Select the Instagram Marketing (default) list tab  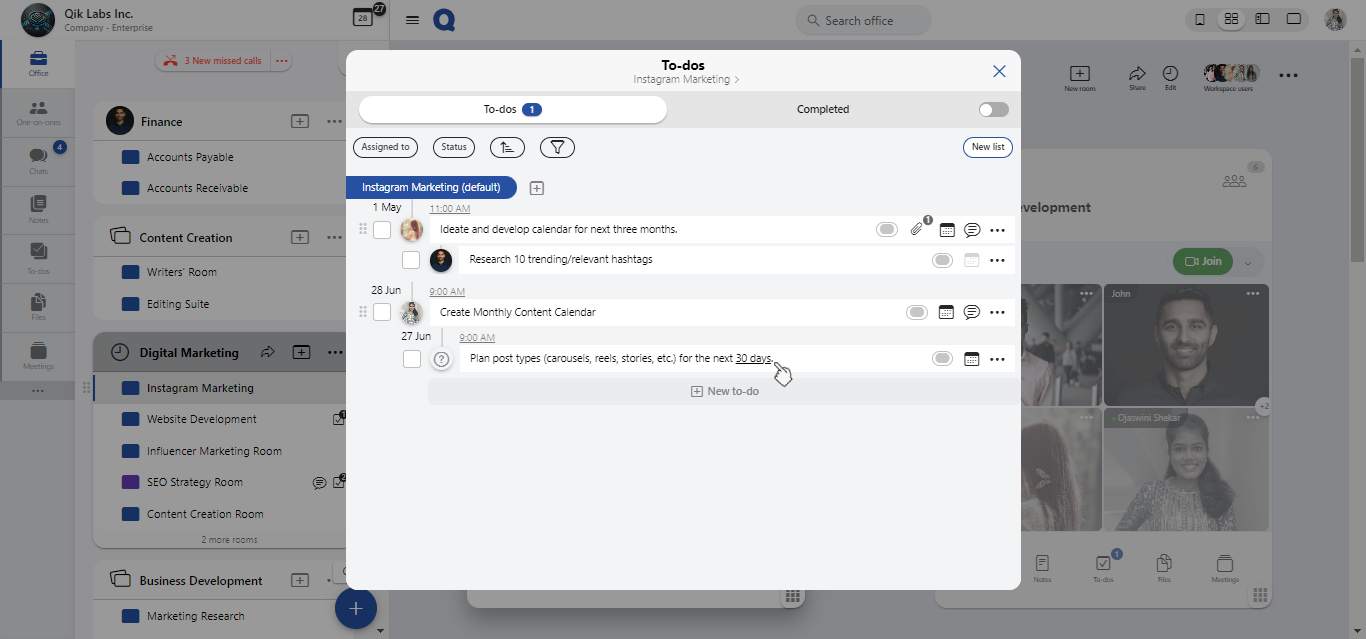point(431,188)
